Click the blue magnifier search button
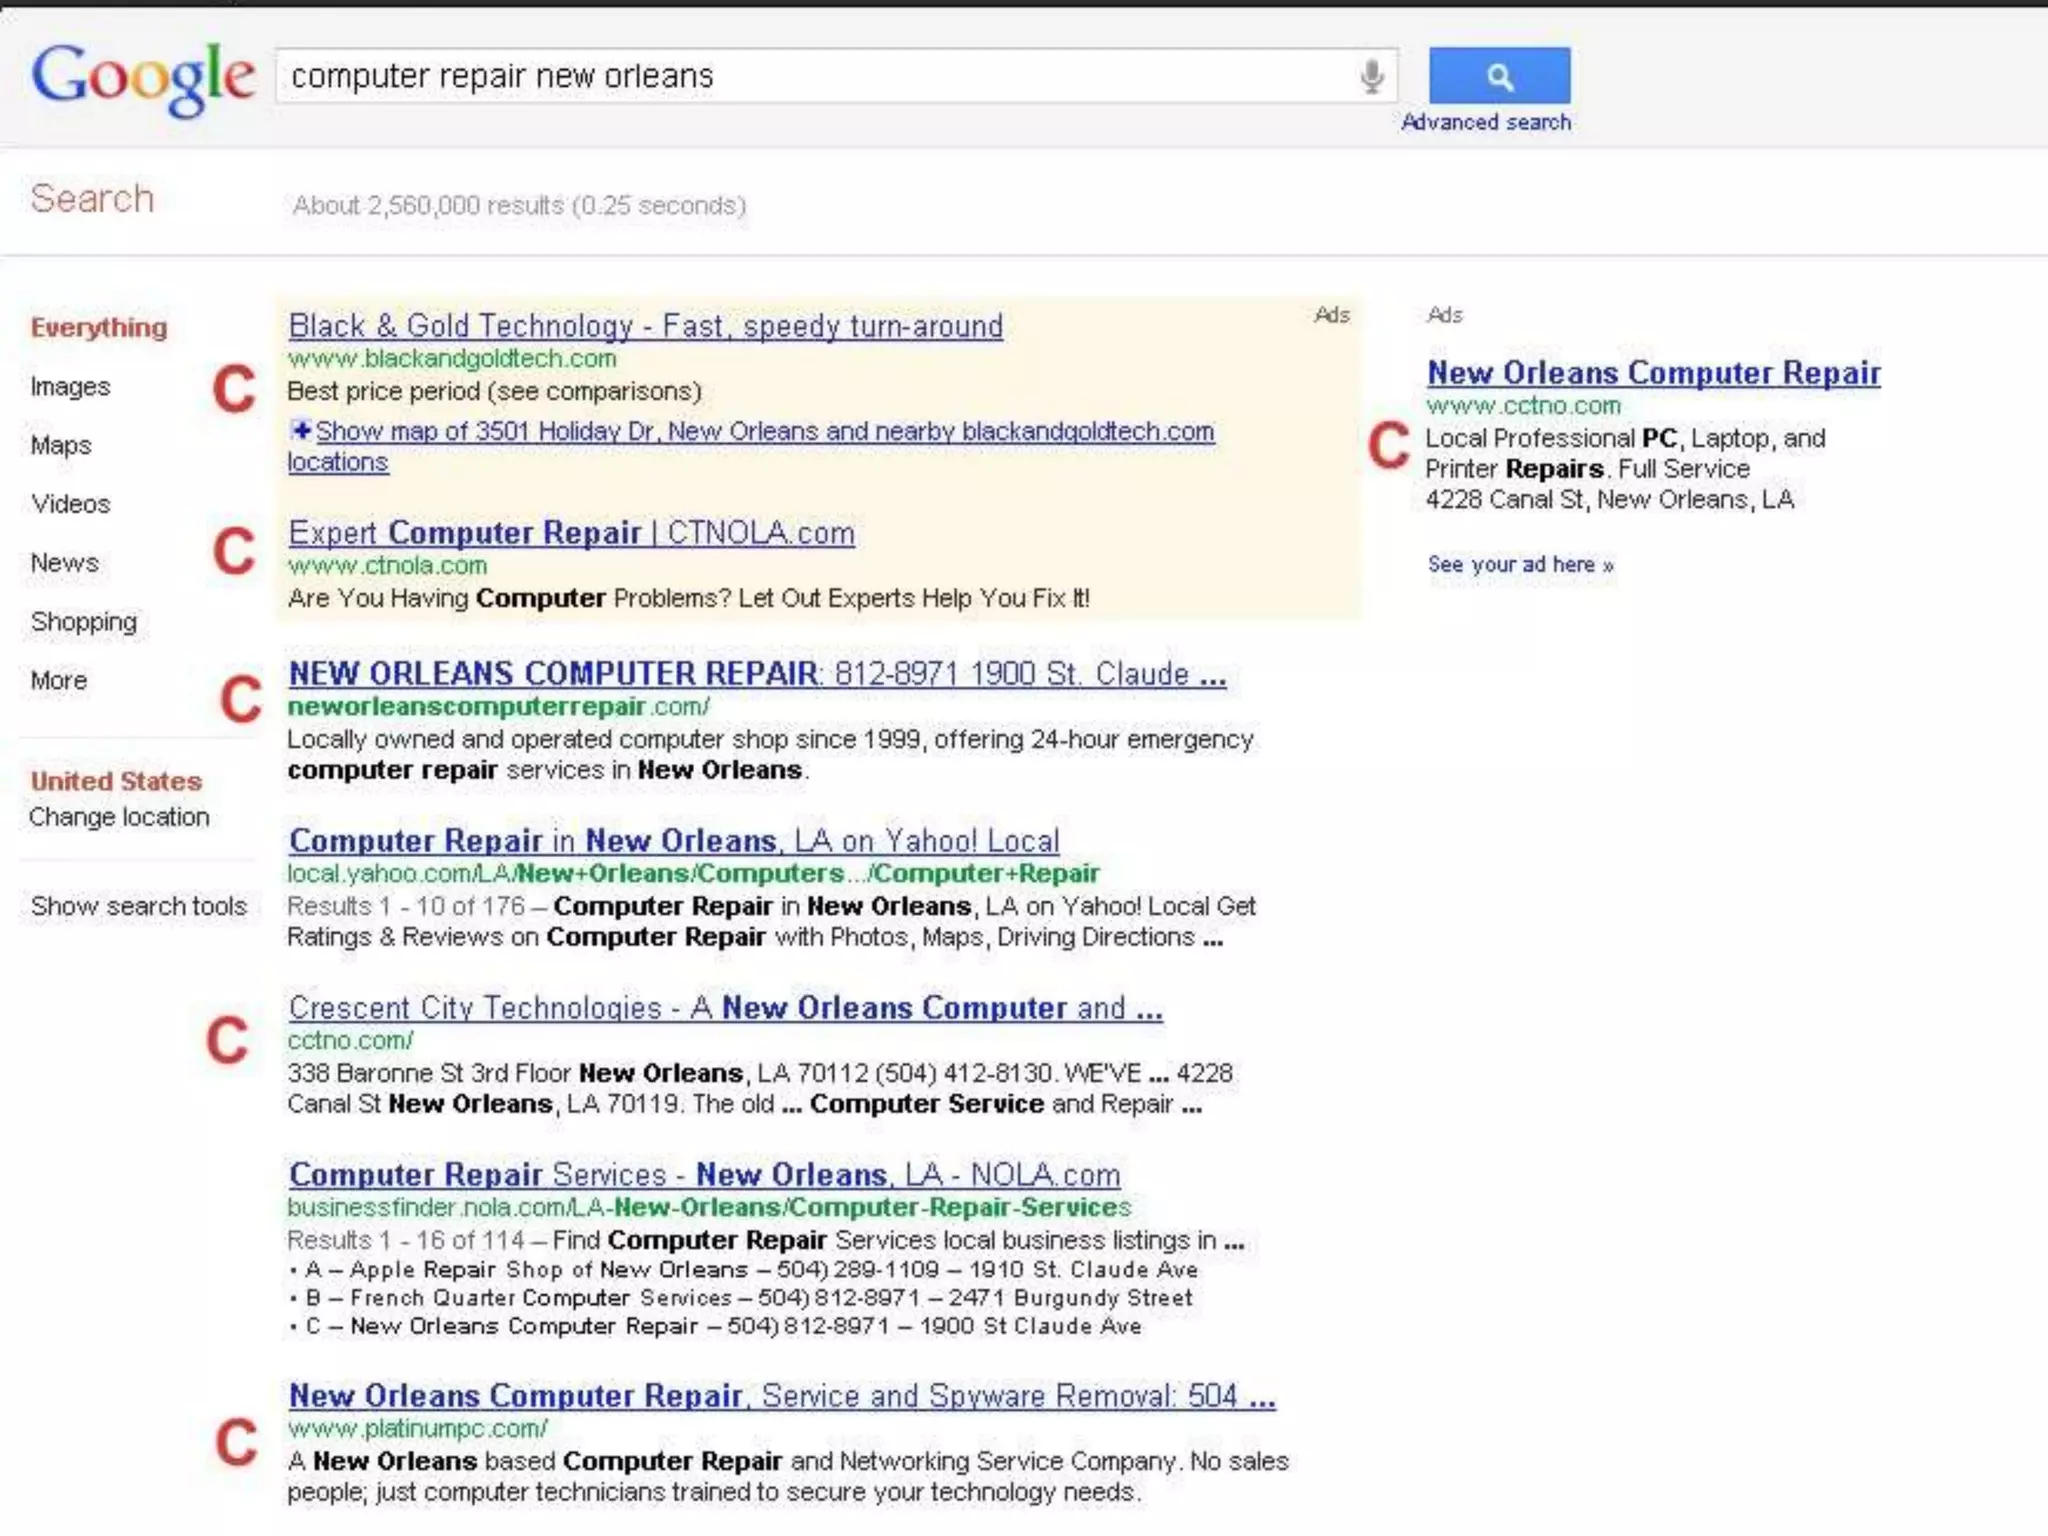This screenshot has width=2048, height=1536. pyautogui.click(x=1498, y=76)
